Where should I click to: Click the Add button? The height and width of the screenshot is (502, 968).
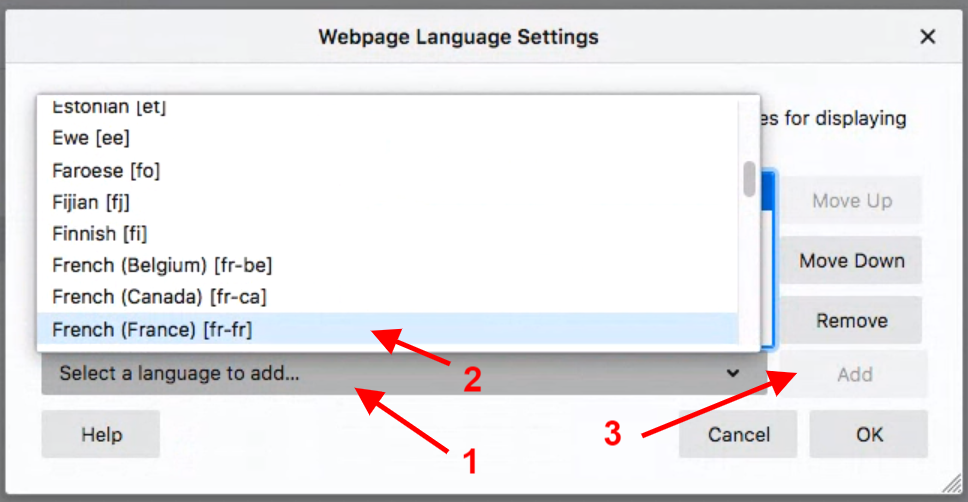pos(855,375)
